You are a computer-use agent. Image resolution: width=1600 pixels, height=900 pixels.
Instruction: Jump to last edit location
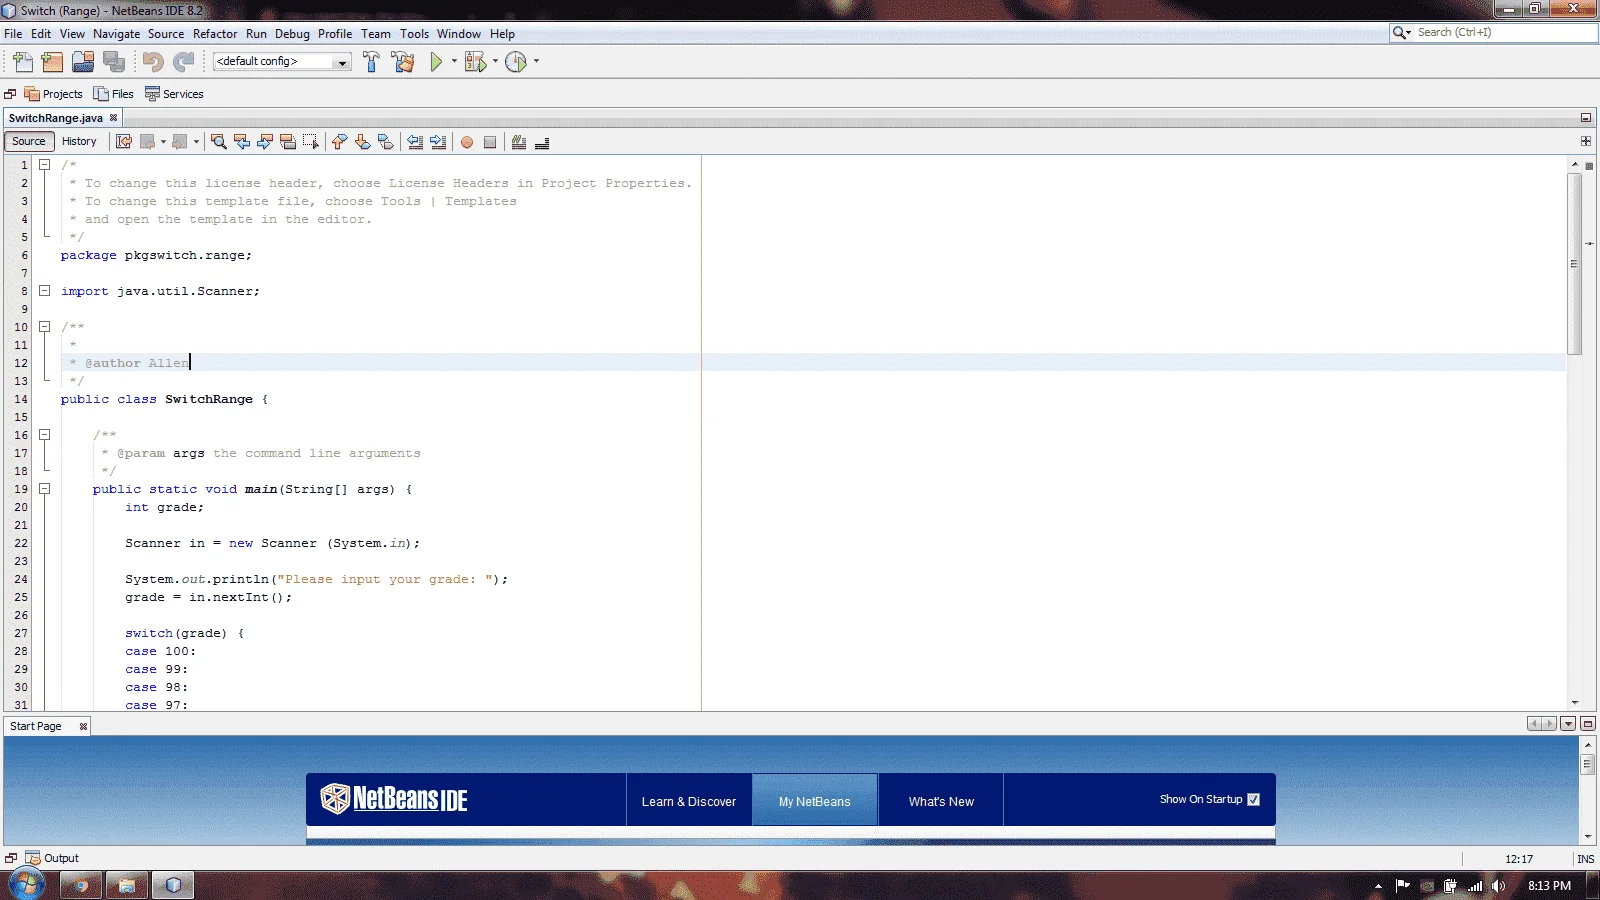(124, 142)
